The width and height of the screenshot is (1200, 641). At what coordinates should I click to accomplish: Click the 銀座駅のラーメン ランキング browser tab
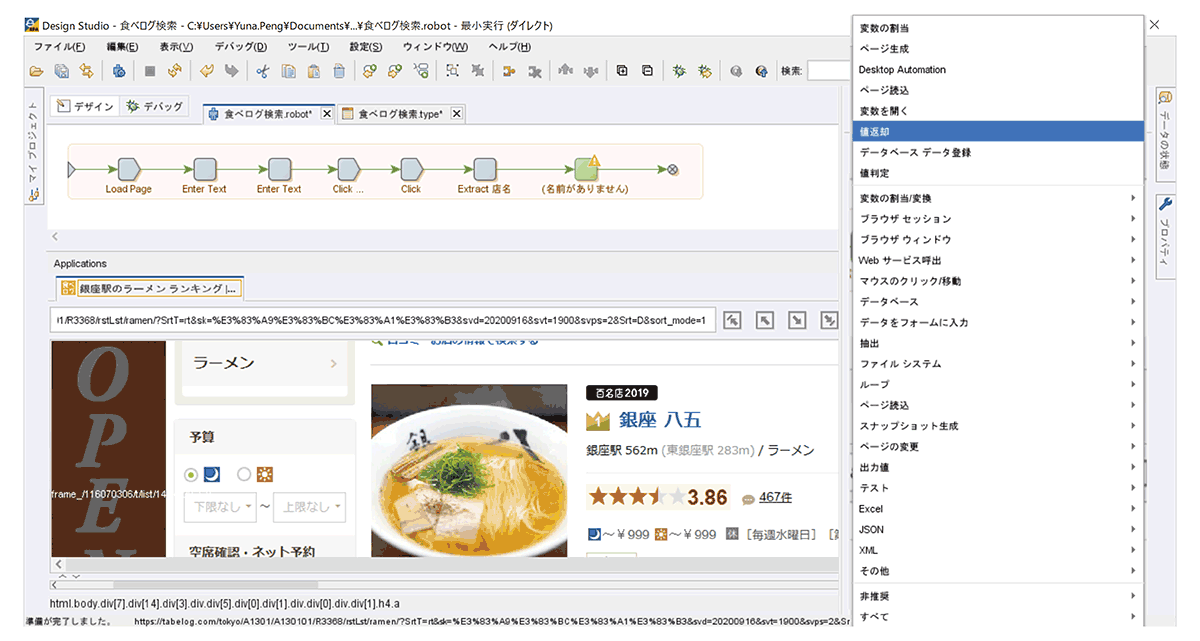[150, 289]
